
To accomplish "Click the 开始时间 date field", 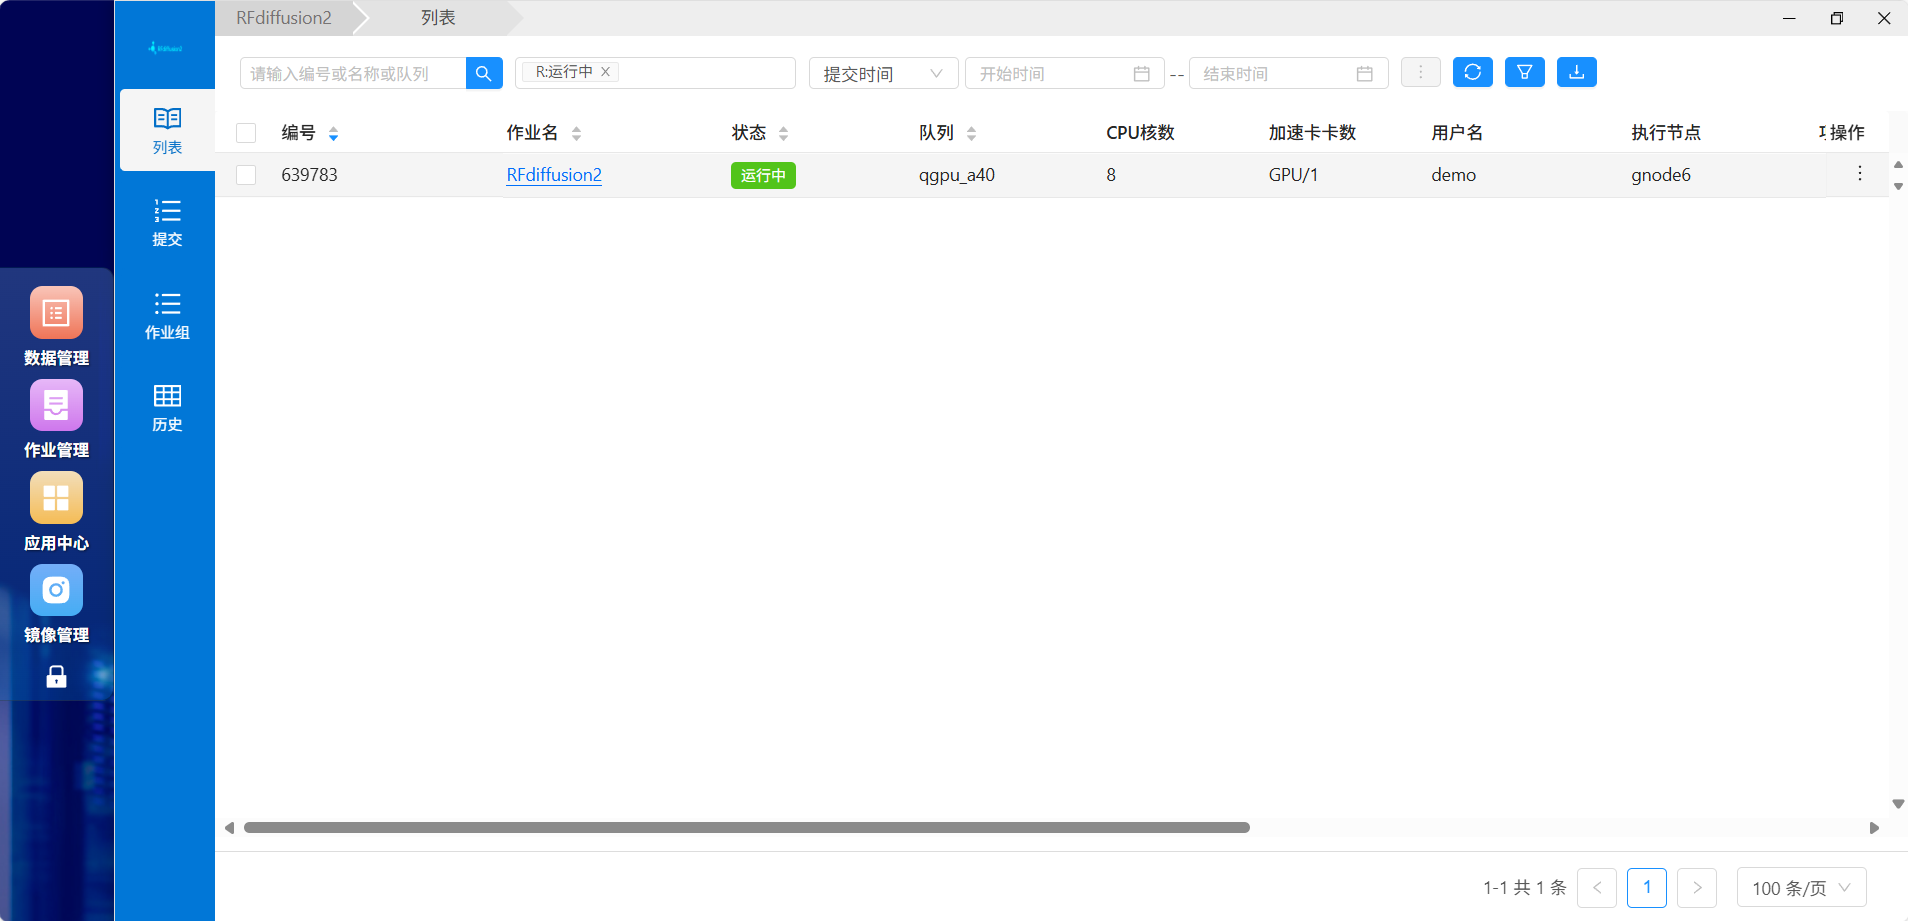I will [x=1064, y=73].
